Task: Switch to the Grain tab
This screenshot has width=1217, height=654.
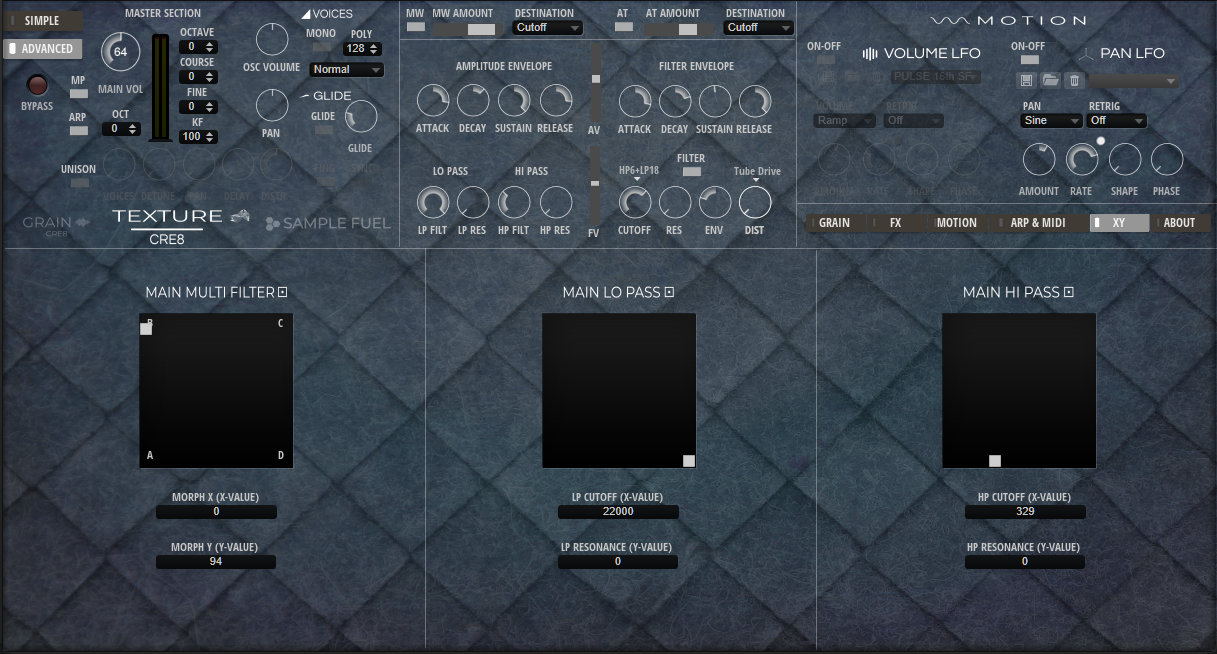Action: (834, 223)
